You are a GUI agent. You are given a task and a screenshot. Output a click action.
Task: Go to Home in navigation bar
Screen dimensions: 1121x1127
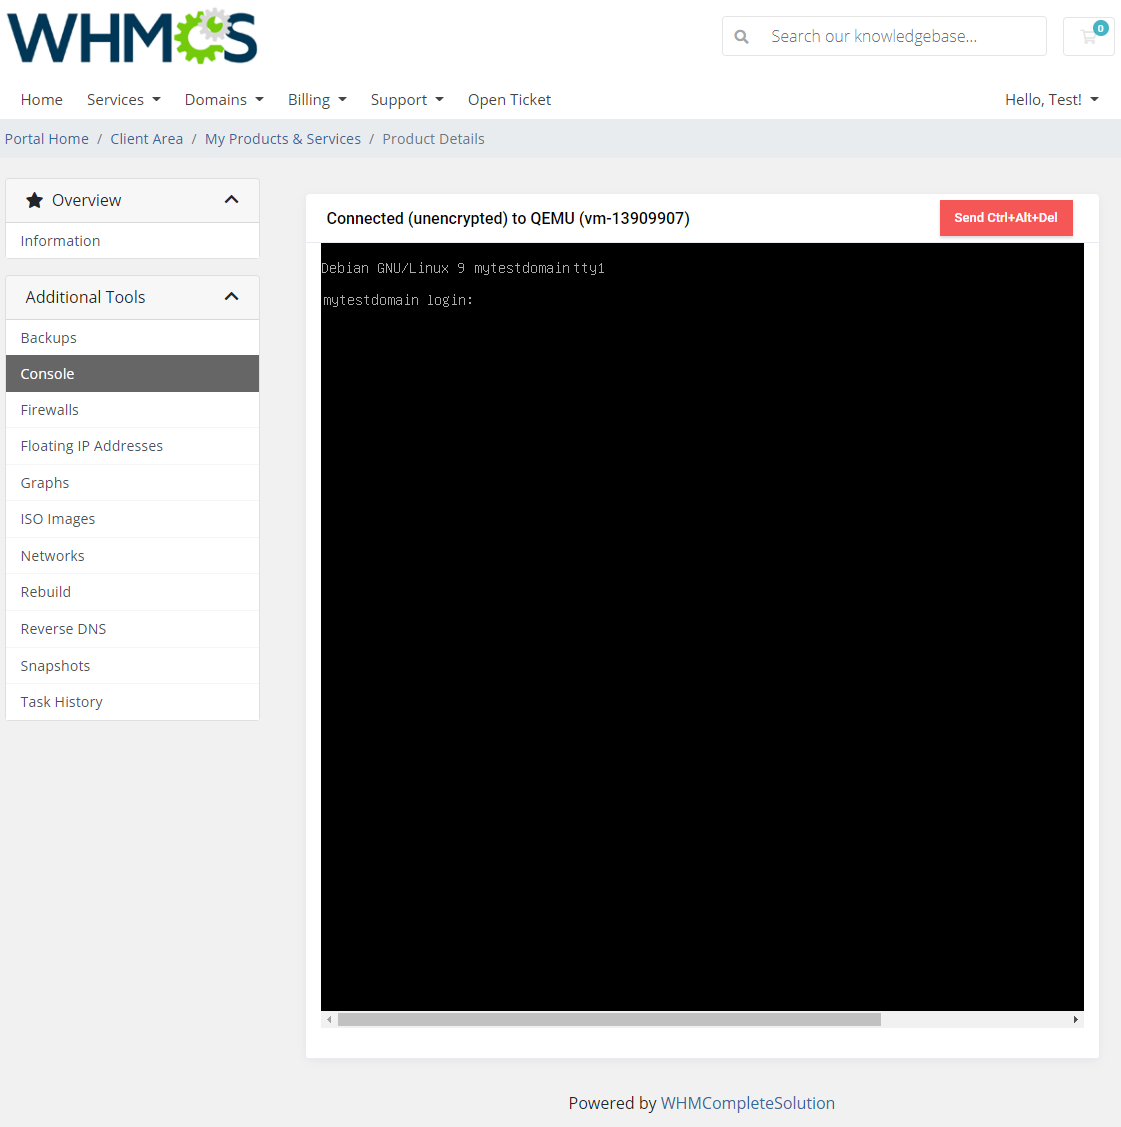[x=42, y=100]
